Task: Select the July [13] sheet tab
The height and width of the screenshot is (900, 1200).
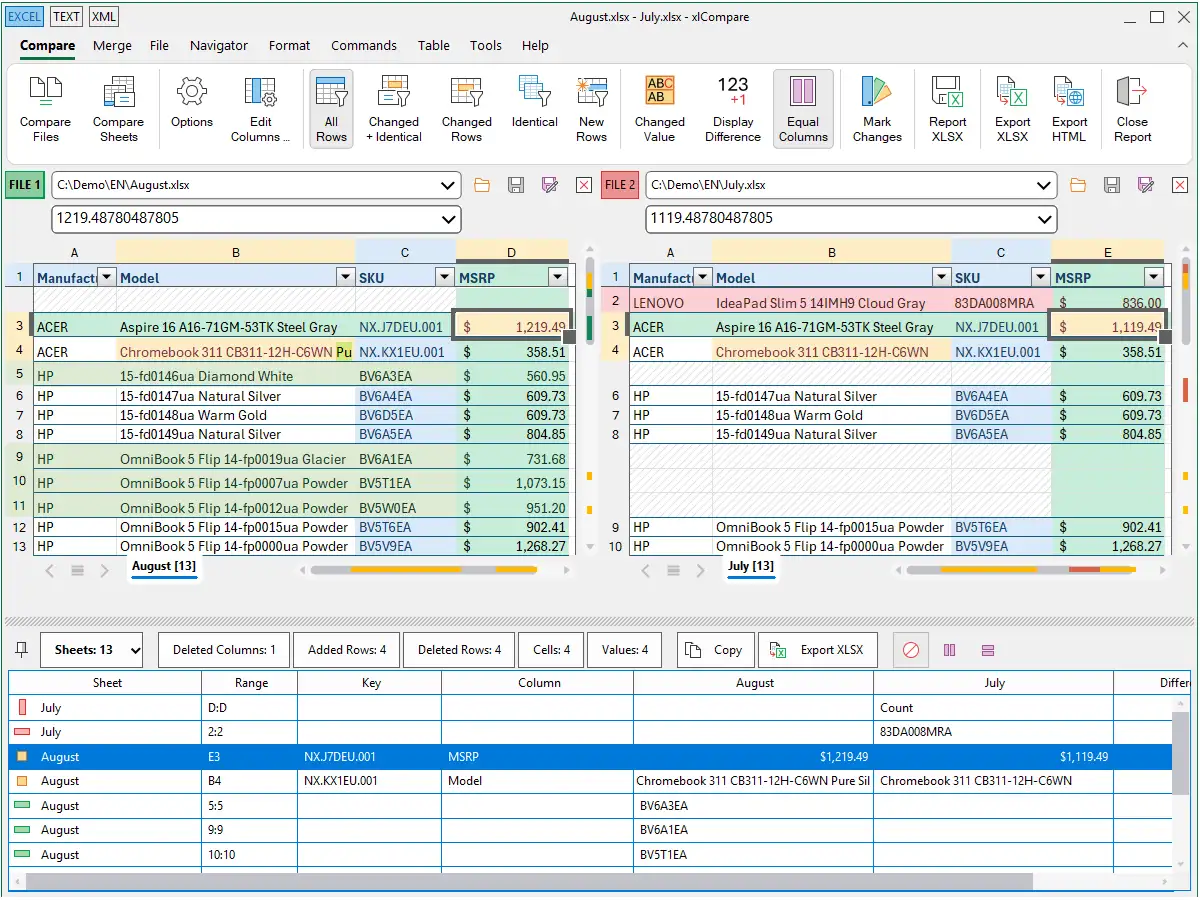Action: coord(751,567)
